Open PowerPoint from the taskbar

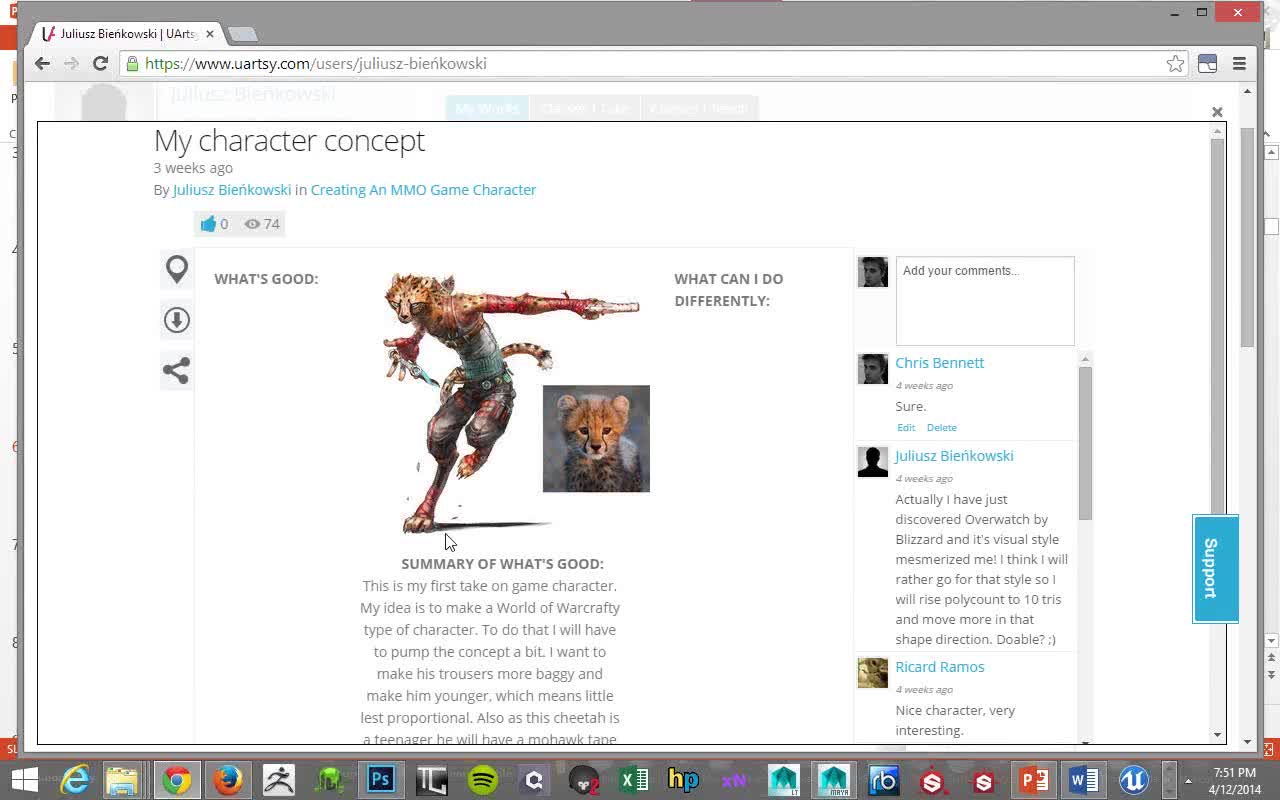pyautogui.click(x=1033, y=780)
